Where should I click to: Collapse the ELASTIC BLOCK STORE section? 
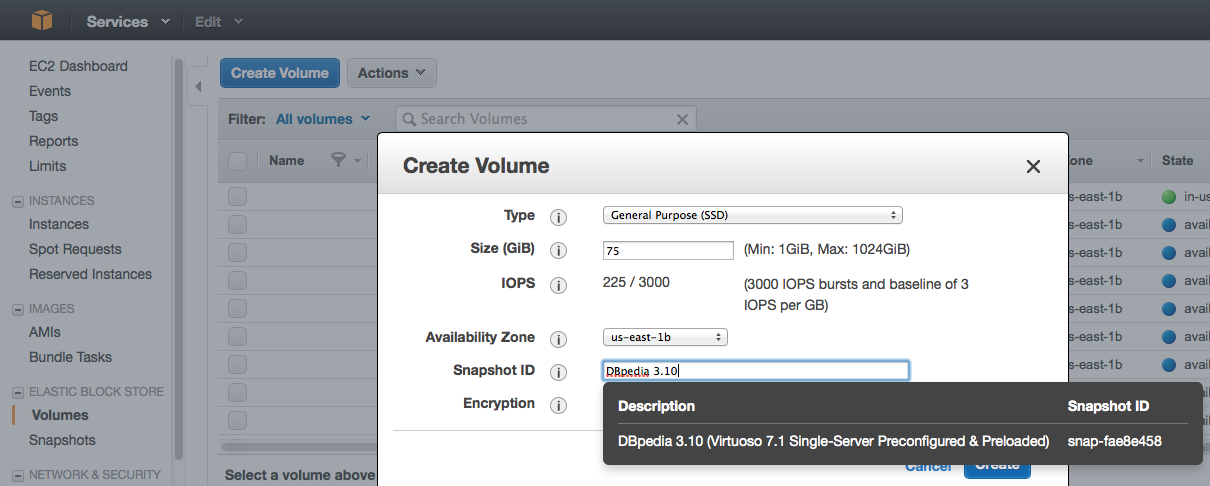click(17, 392)
